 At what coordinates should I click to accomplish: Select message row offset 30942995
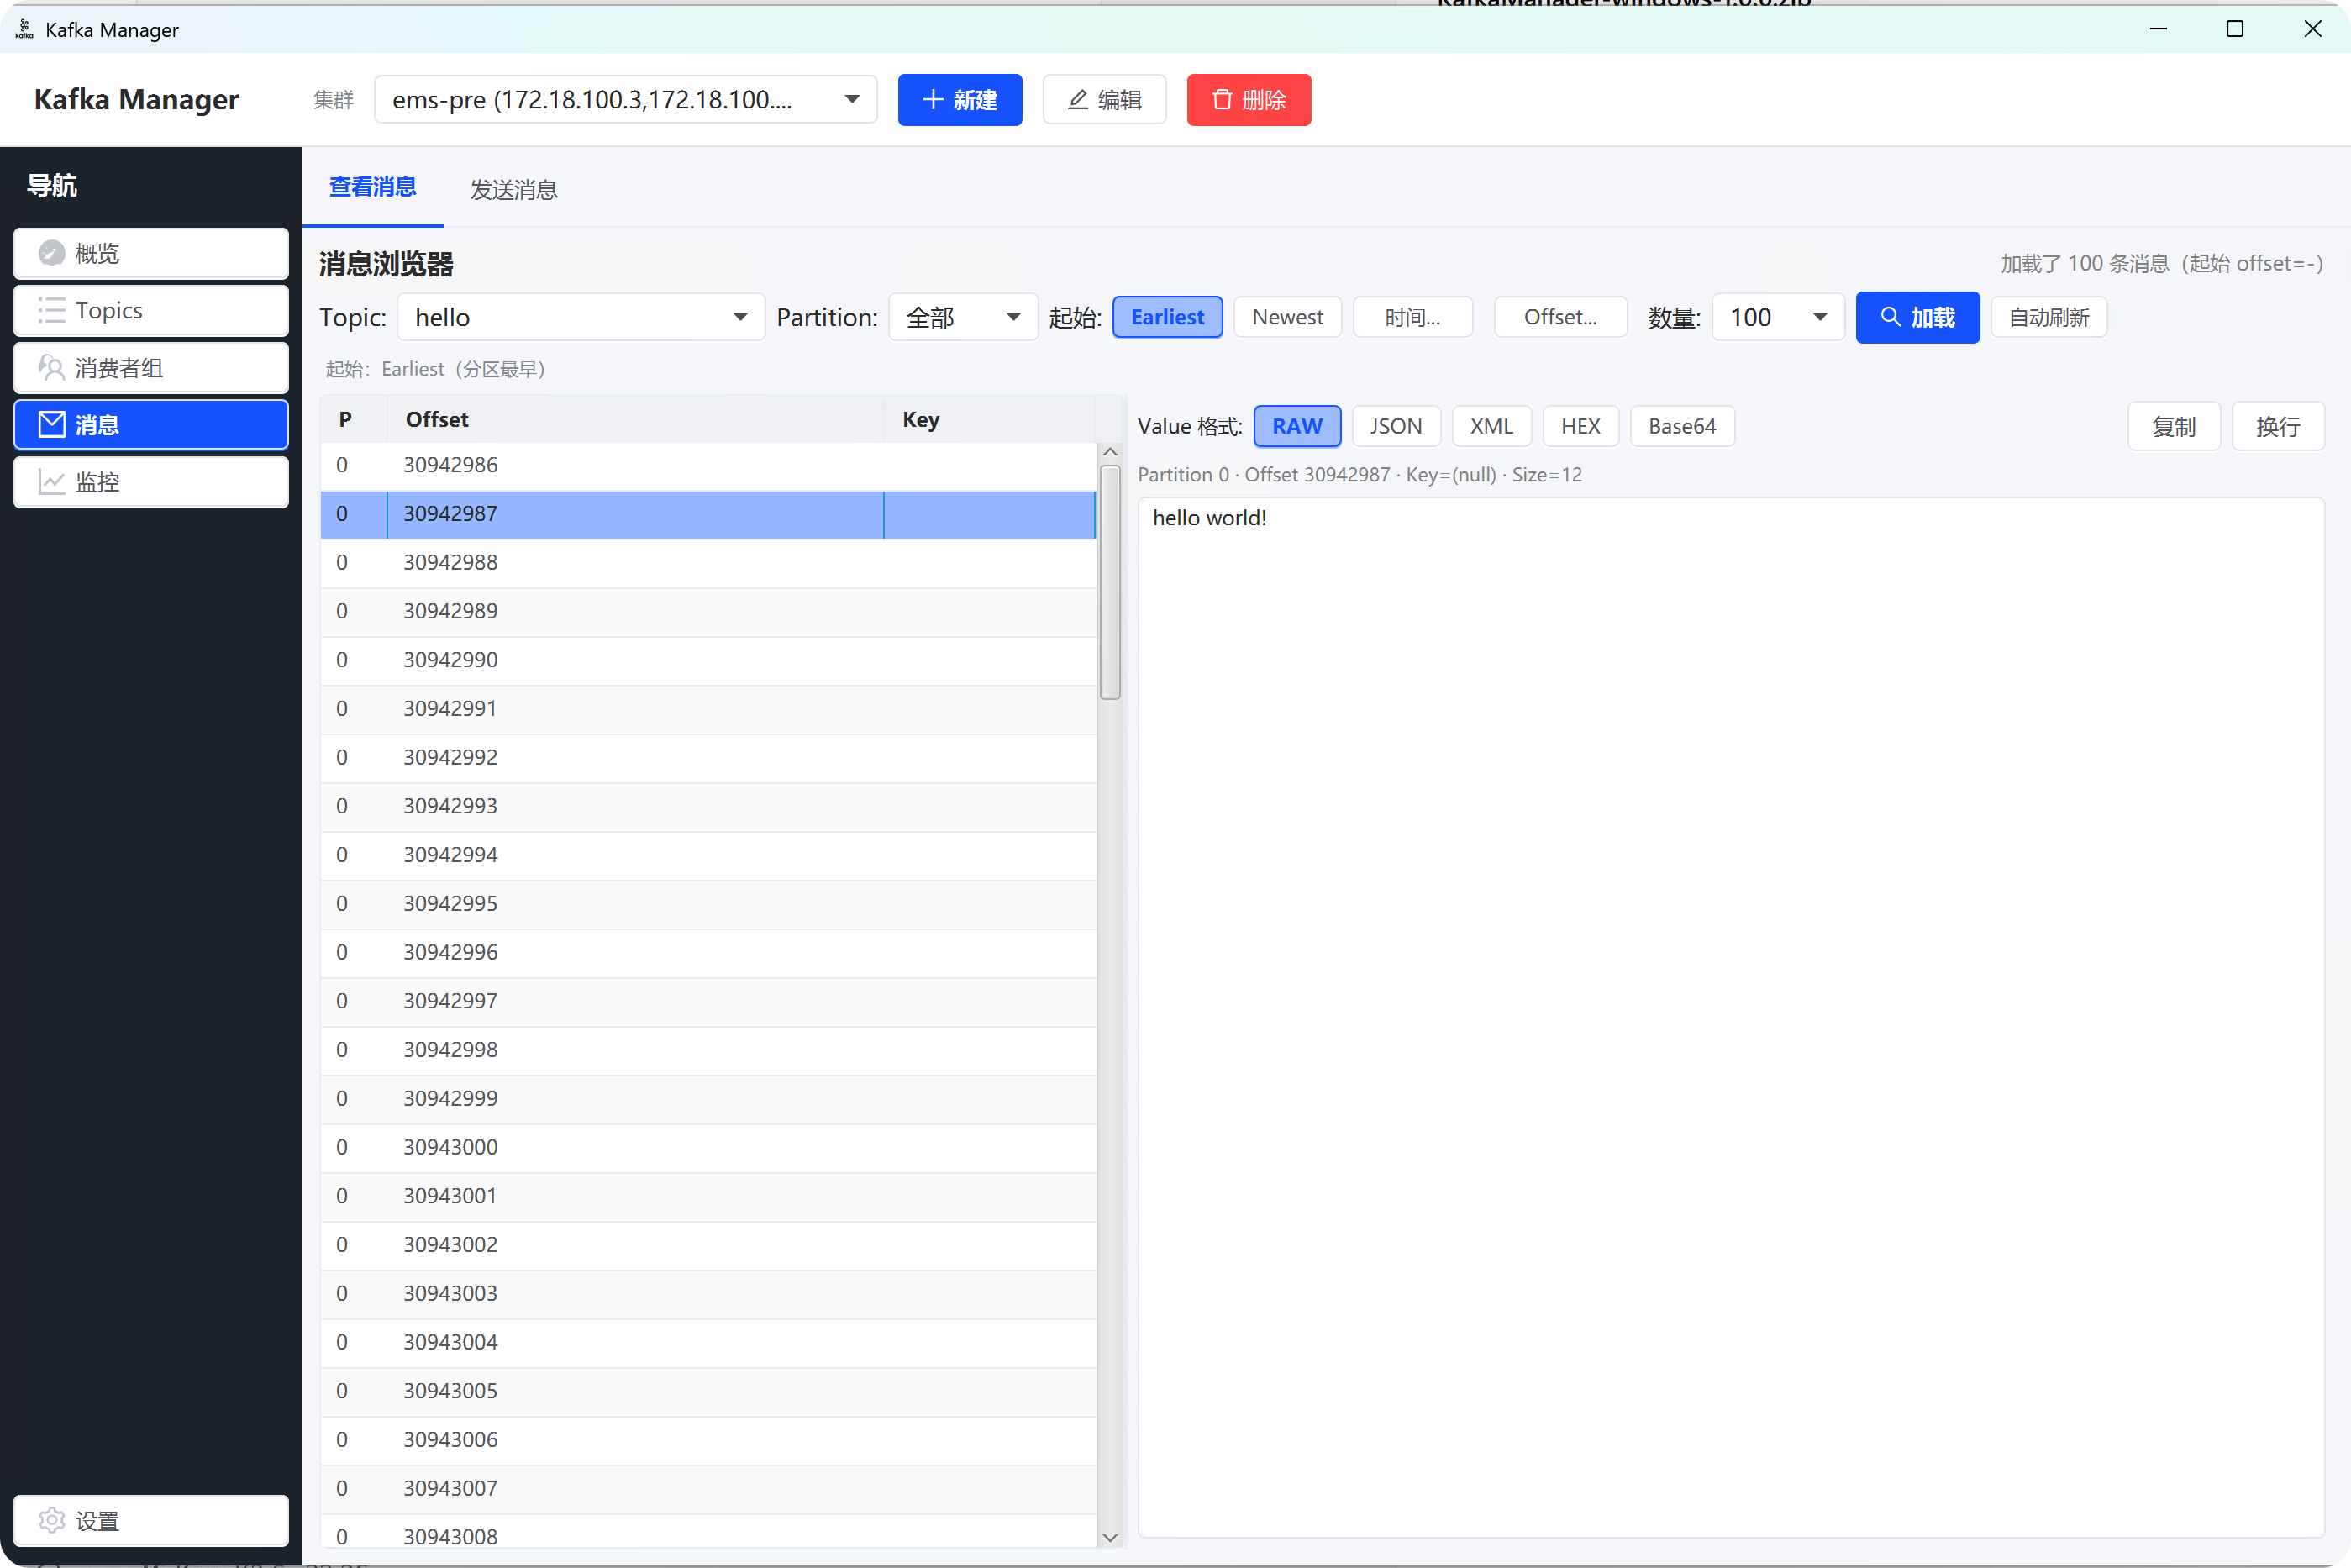[x=708, y=904]
